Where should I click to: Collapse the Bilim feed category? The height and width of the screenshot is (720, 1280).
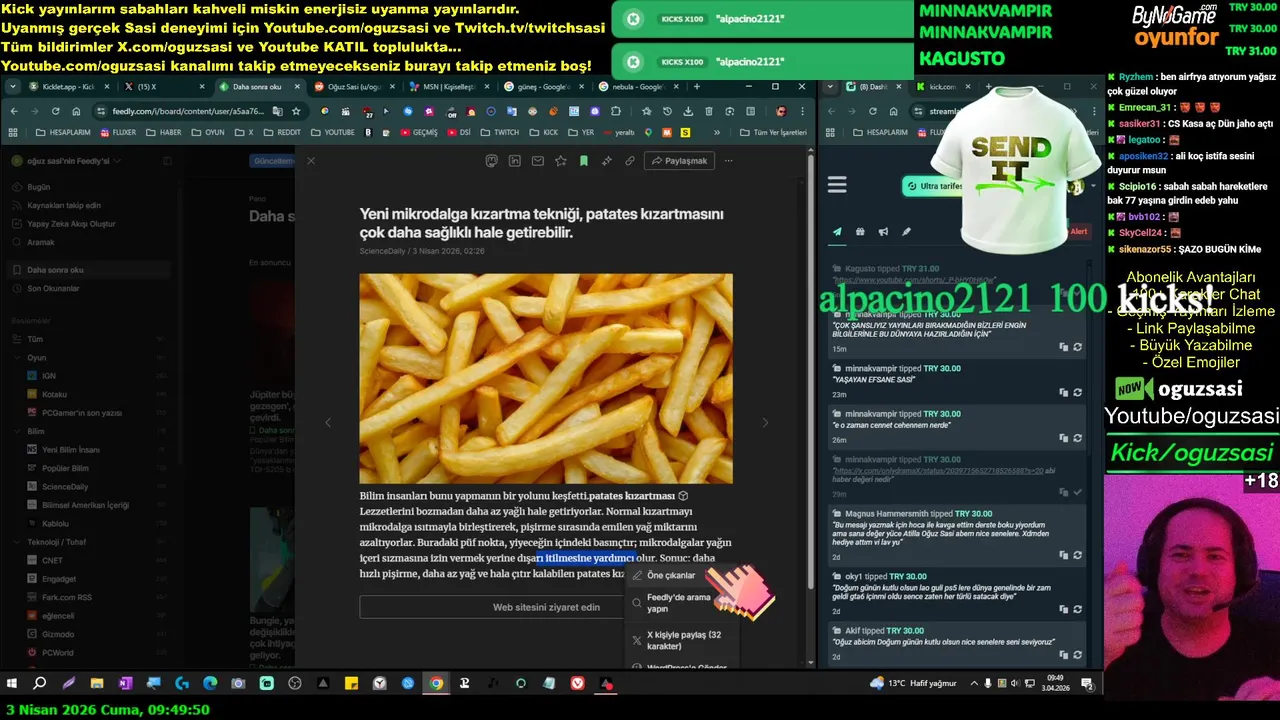17,431
